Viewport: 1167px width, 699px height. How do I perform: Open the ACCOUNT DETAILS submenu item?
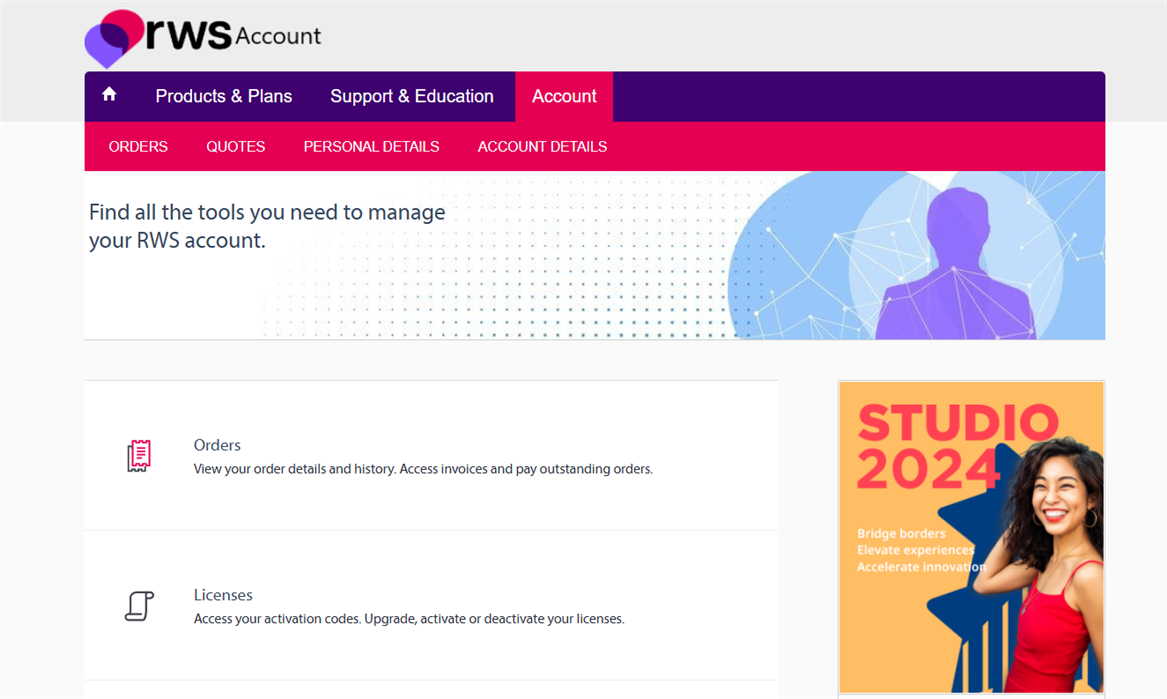542,146
